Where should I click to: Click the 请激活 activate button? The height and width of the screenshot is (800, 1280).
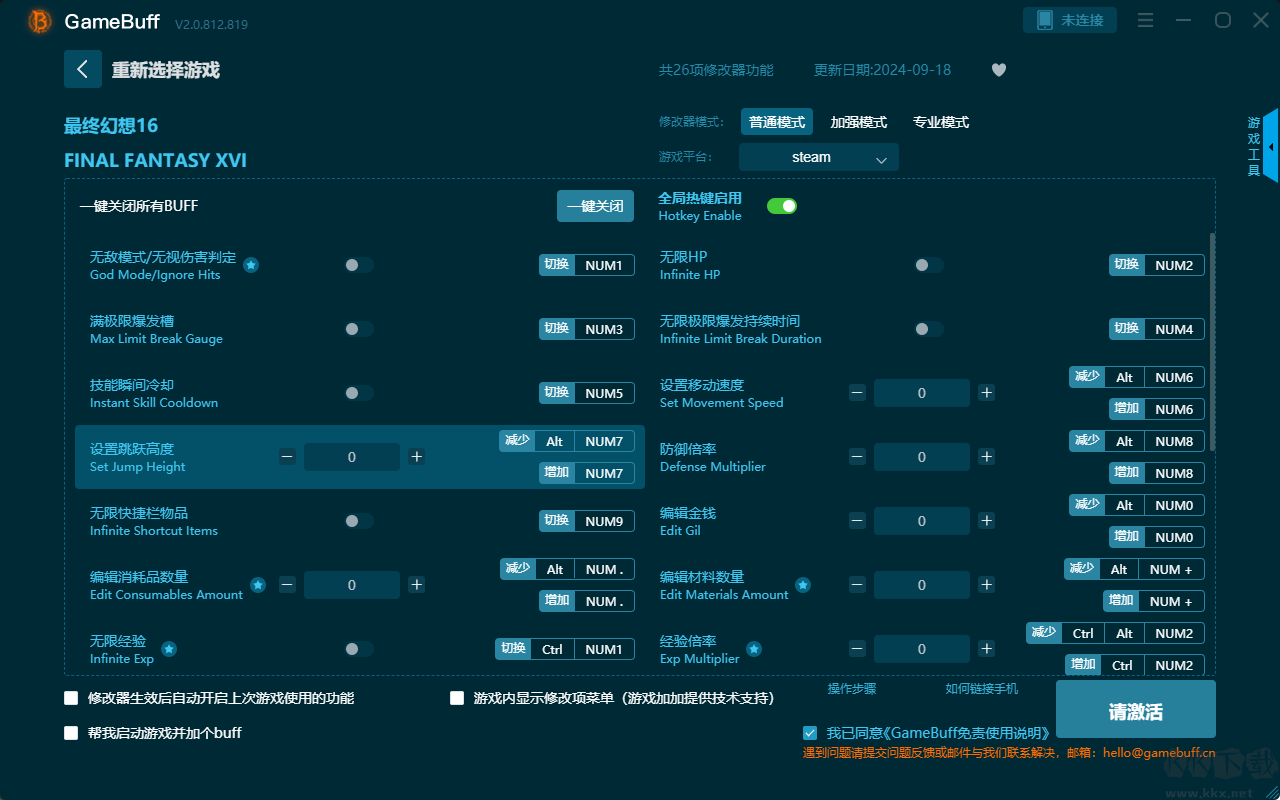pyautogui.click(x=1136, y=709)
